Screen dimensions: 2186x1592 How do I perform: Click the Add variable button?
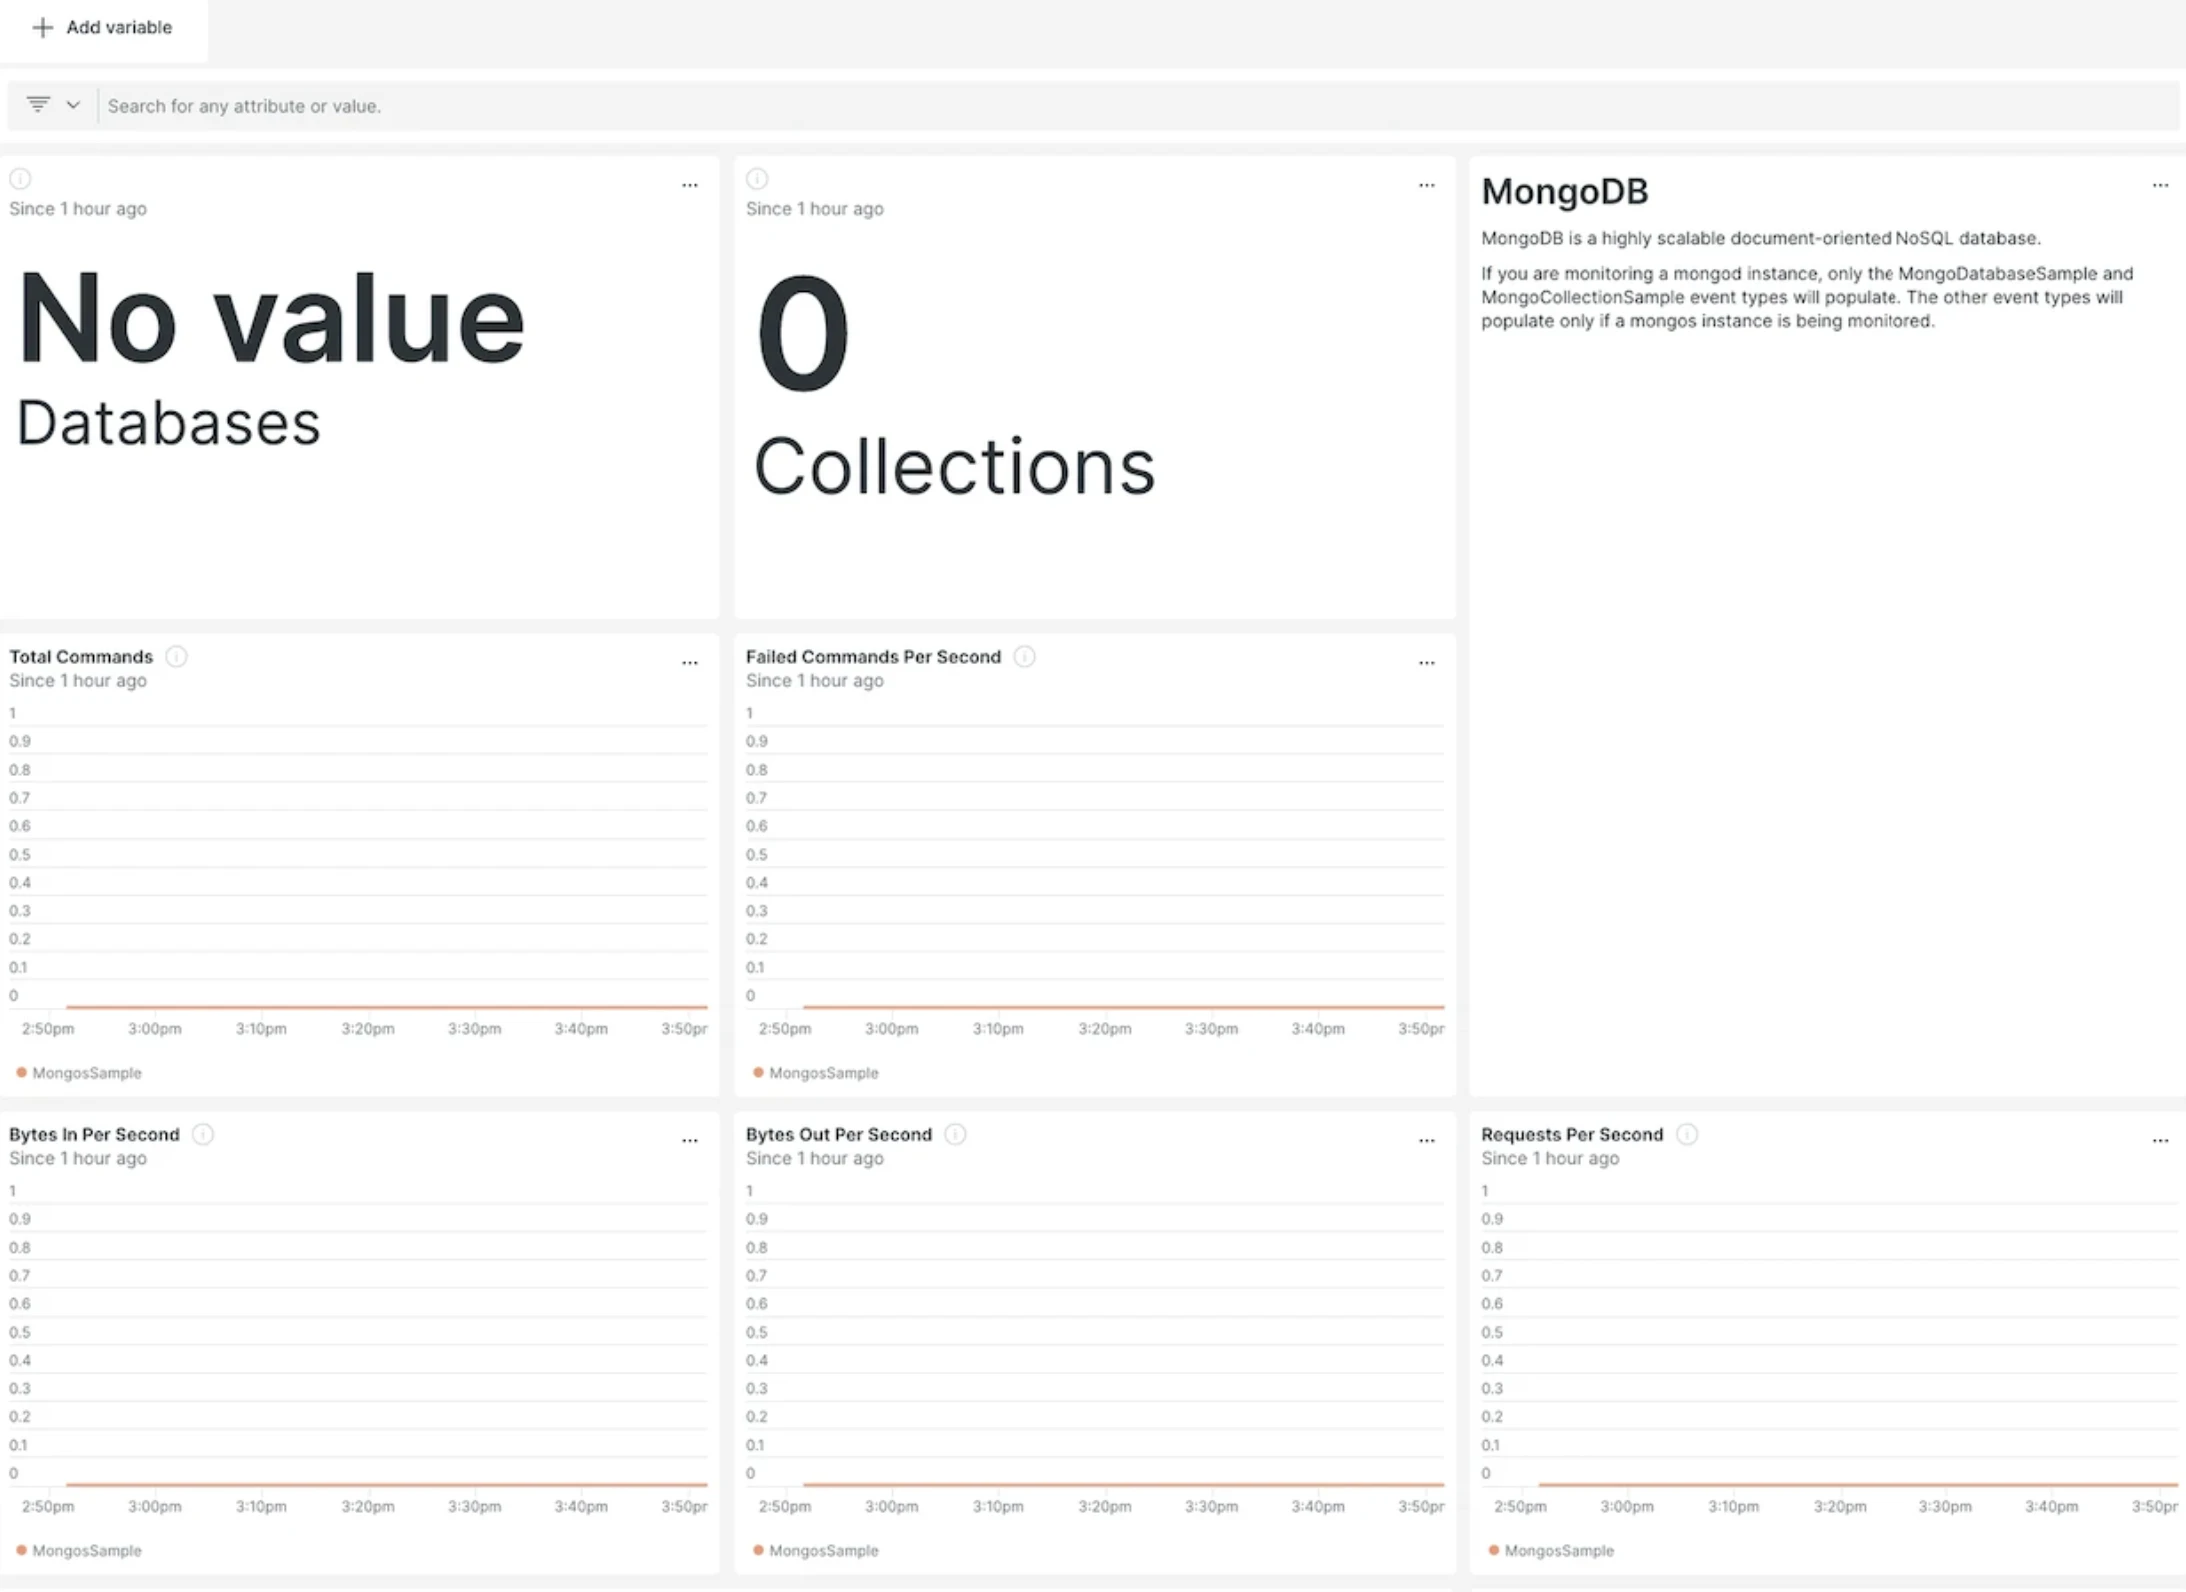click(103, 28)
